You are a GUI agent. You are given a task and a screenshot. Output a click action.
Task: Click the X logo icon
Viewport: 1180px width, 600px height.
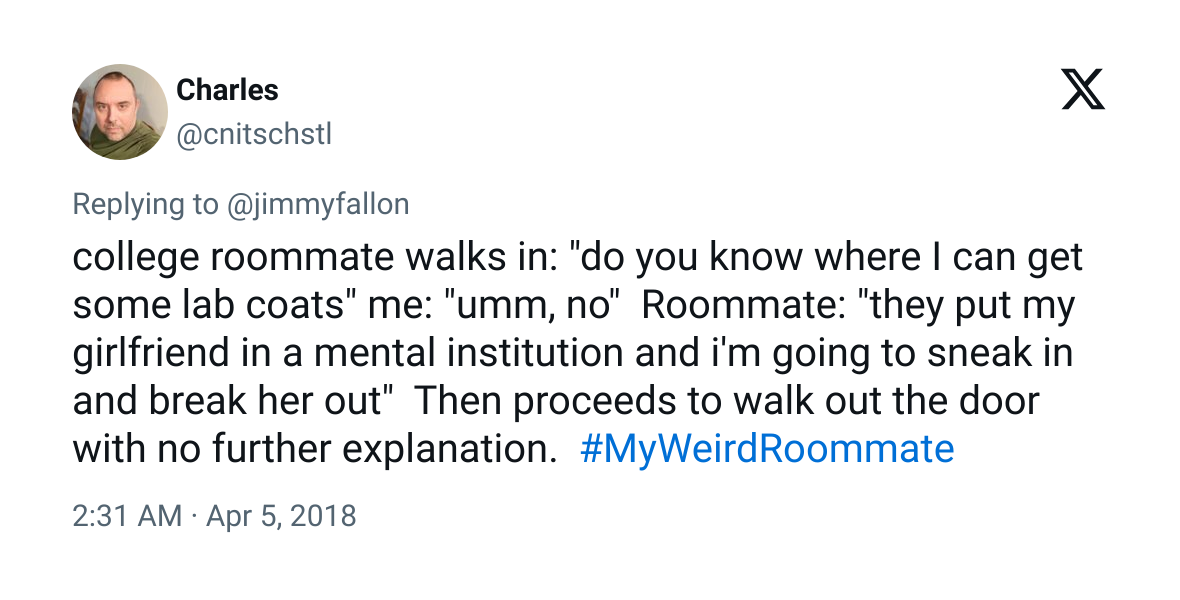click(1083, 90)
